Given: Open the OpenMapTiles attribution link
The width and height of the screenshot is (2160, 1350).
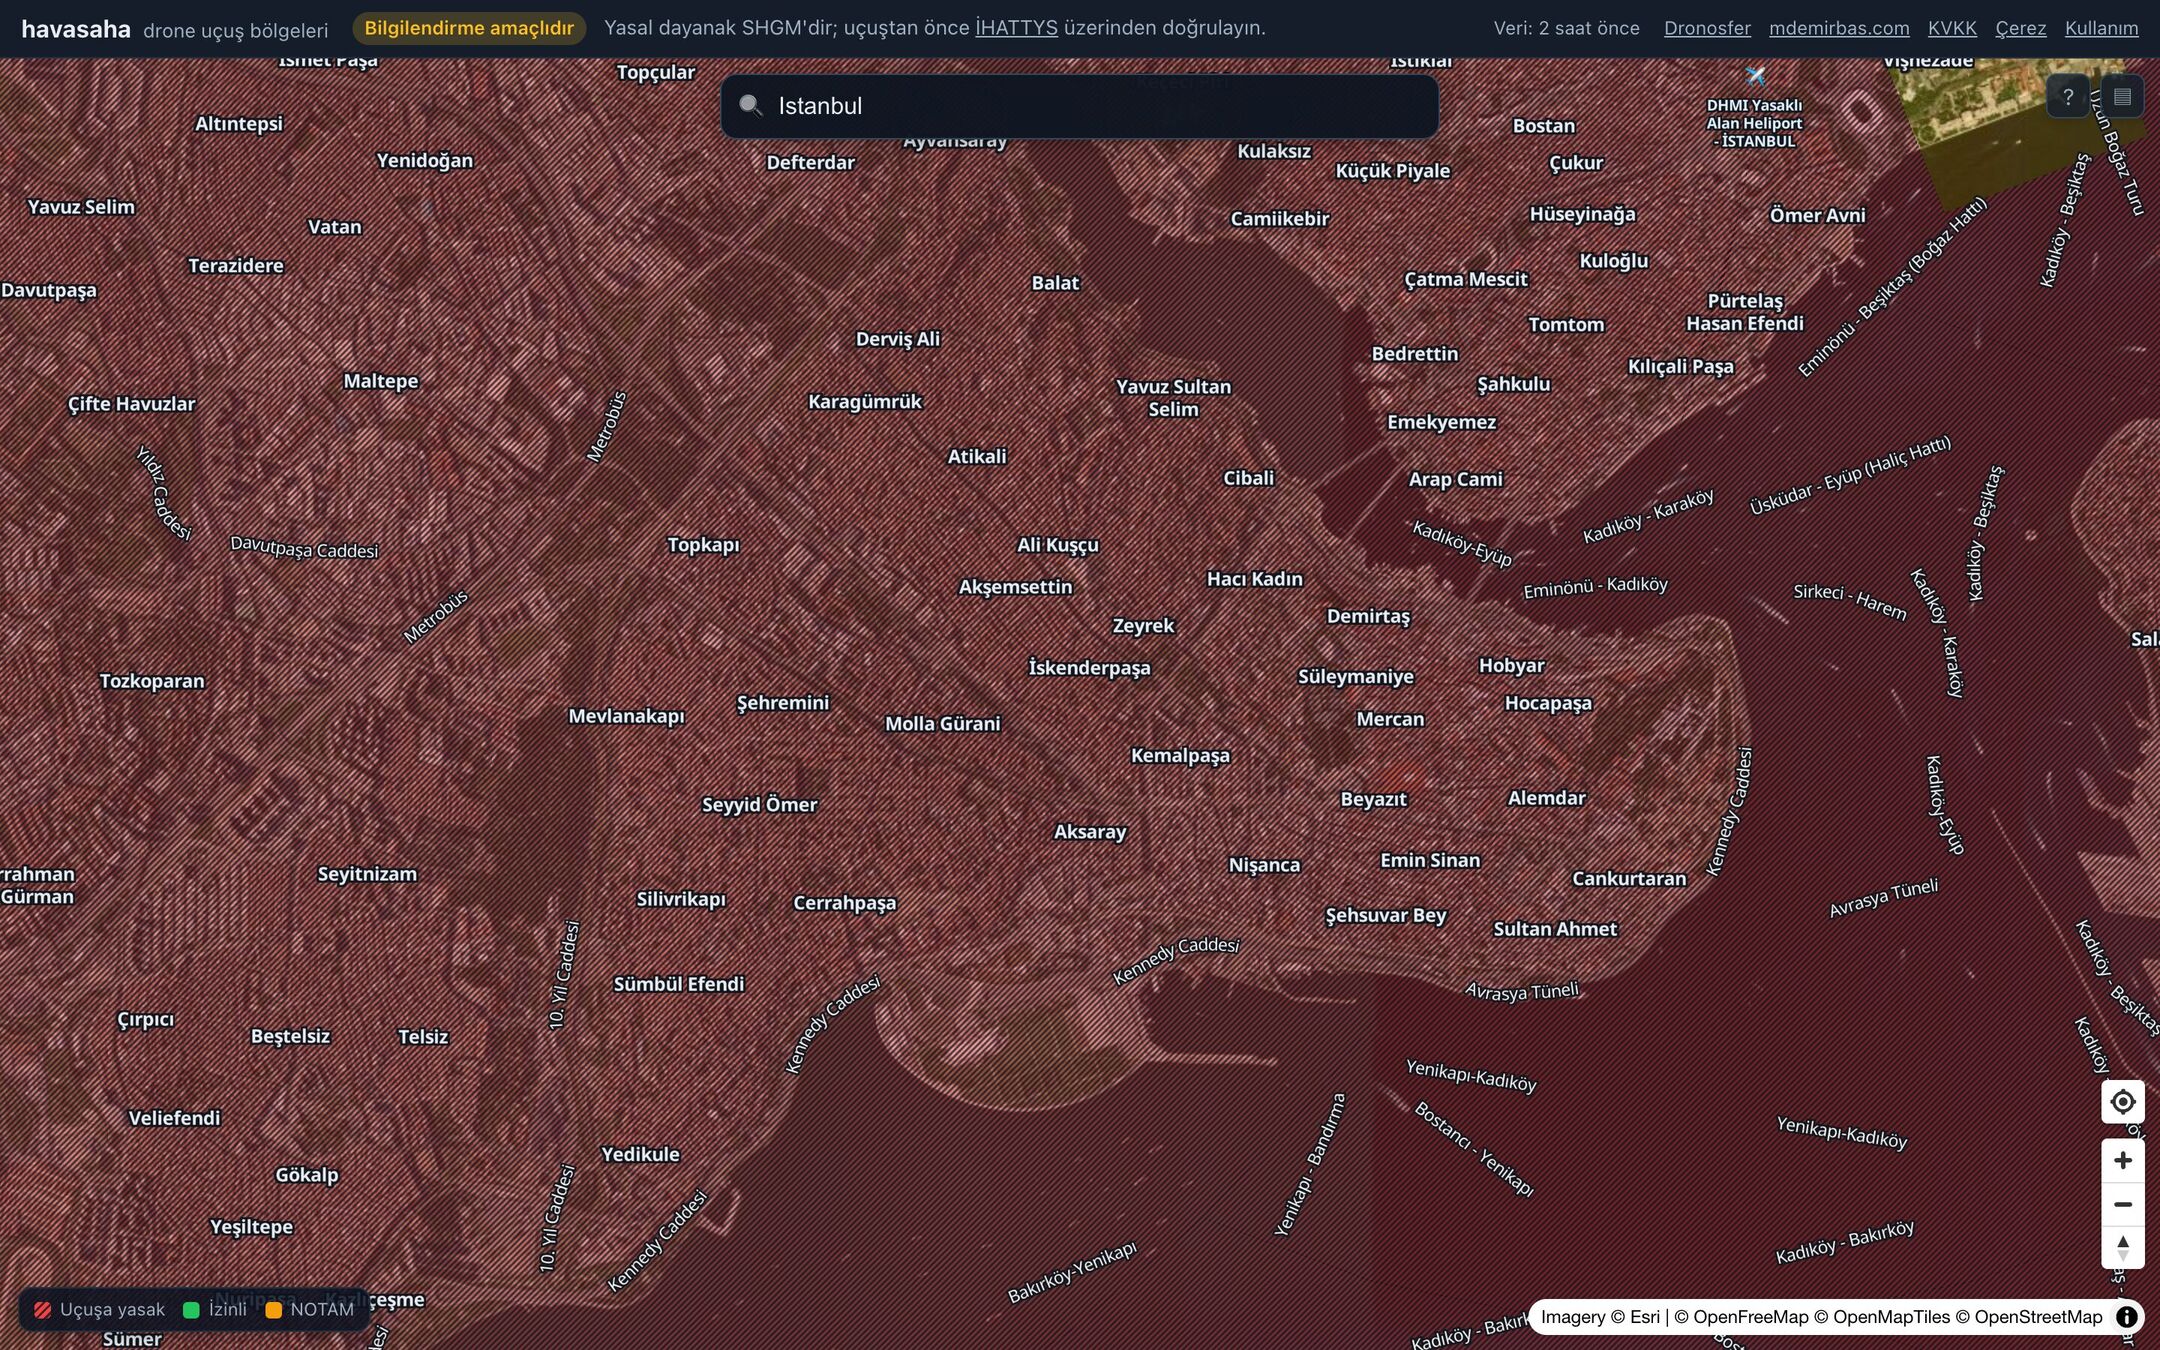Looking at the screenshot, I should click(x=1882, y=1317).
